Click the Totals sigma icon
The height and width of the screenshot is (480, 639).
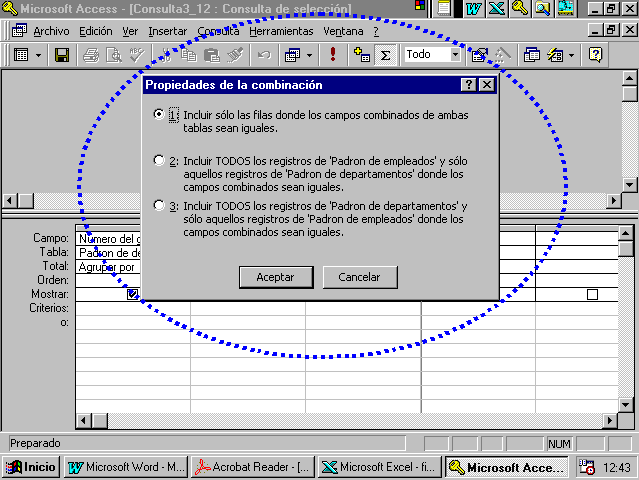[385, 55]
